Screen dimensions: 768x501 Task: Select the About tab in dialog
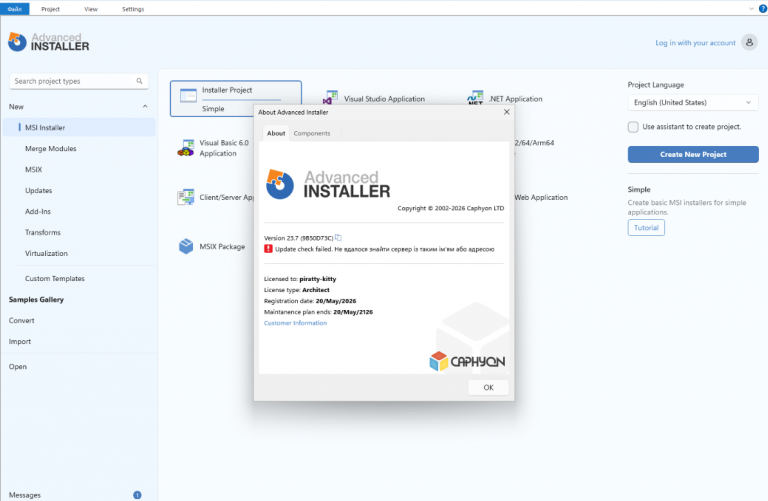click(x=276, y=133)
